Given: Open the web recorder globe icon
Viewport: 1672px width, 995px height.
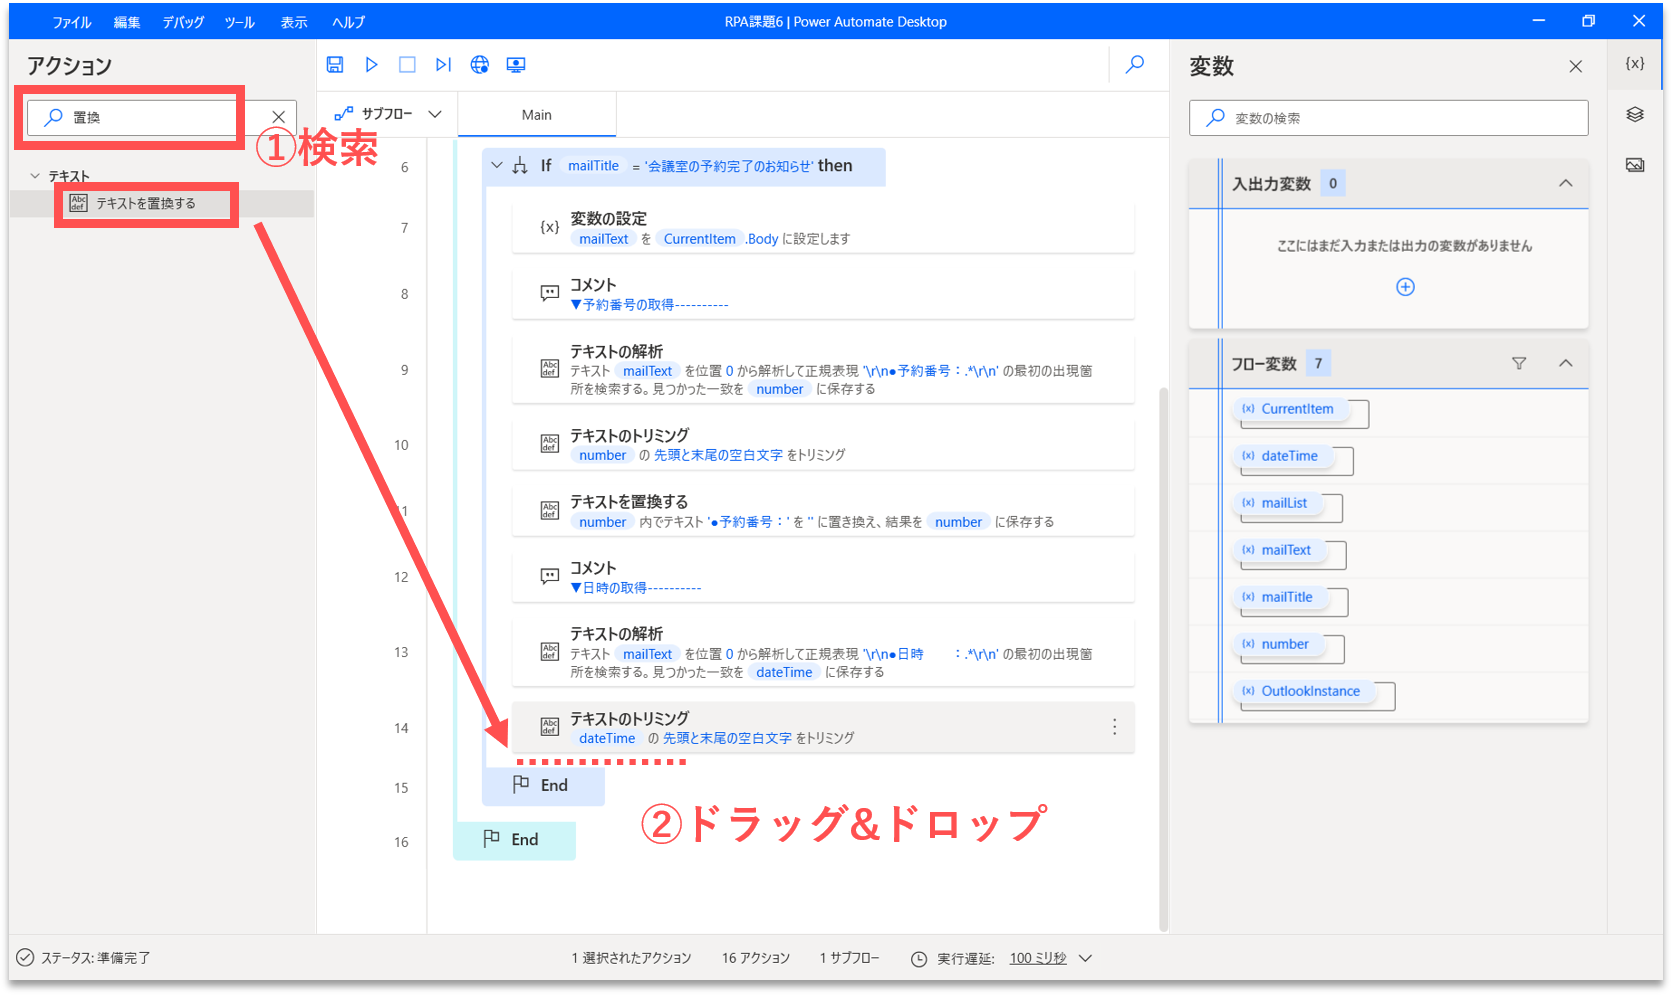Looking at the screenshot, I should tap(480, 65).
